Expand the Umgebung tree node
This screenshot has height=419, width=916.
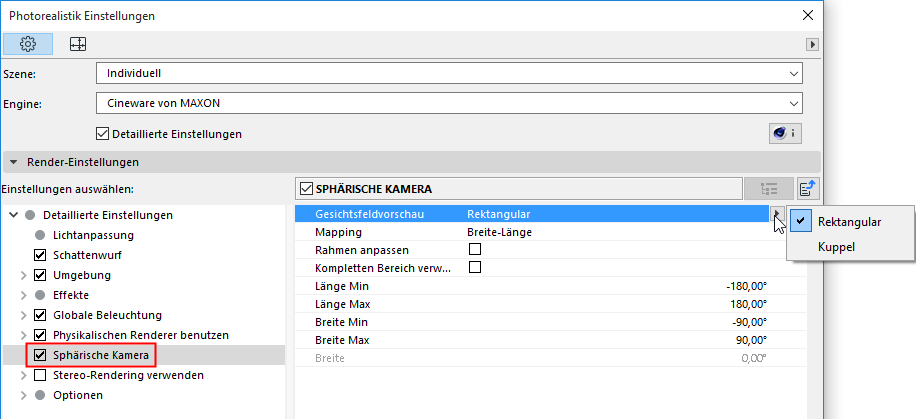(24, 275)
